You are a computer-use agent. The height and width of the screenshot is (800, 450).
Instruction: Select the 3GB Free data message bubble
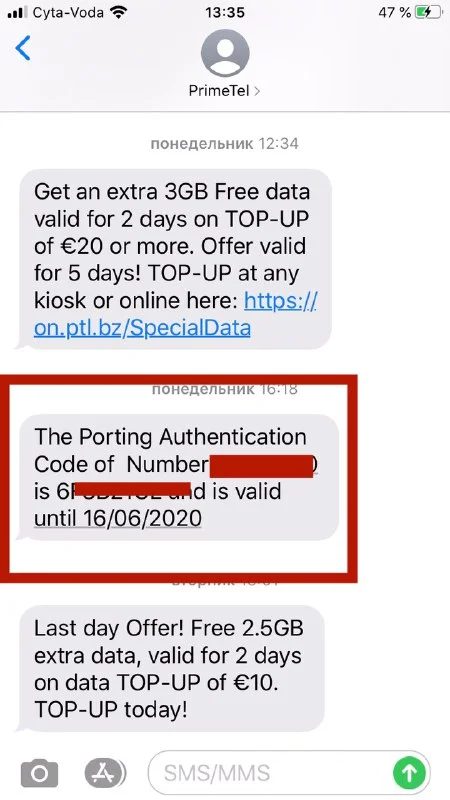(175, 259)
